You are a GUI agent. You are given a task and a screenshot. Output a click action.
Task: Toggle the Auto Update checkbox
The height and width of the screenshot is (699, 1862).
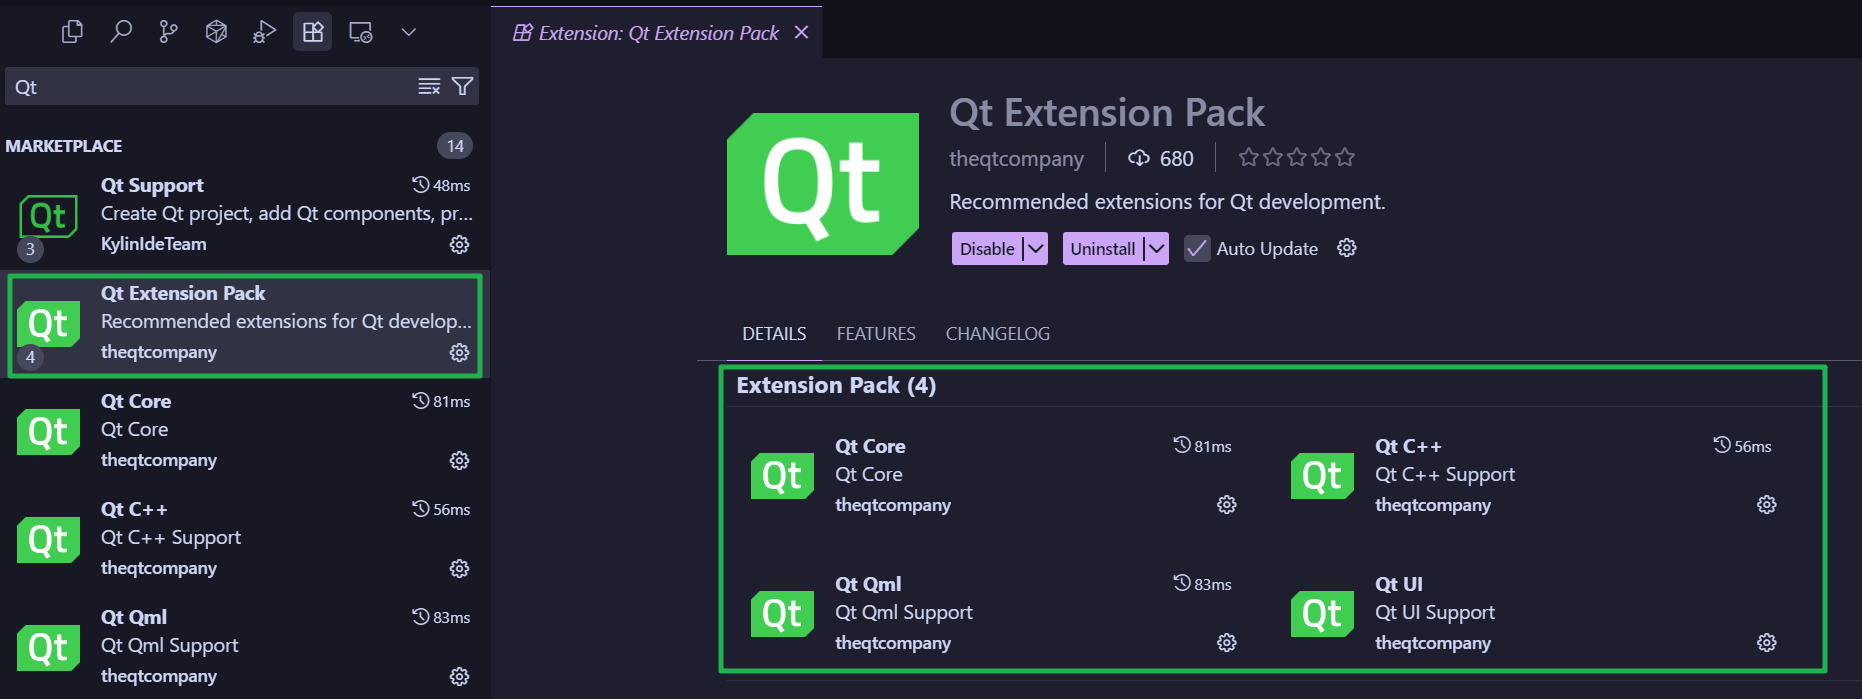[x=1196, y=248]
